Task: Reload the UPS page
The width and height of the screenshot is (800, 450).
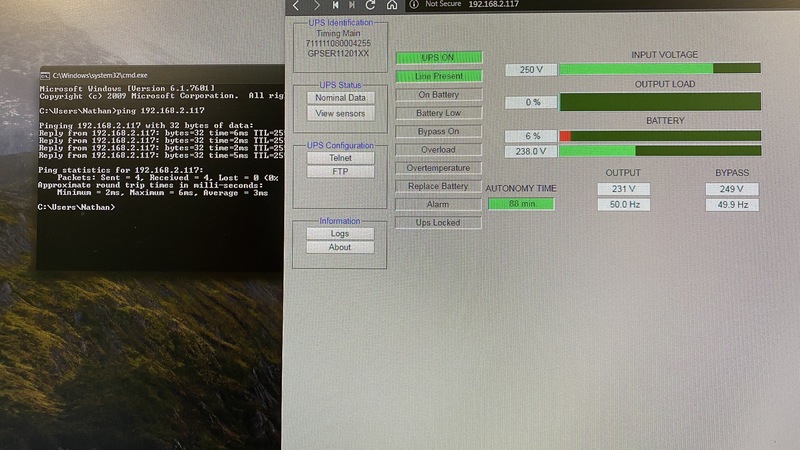Action: tap(370, 5)
